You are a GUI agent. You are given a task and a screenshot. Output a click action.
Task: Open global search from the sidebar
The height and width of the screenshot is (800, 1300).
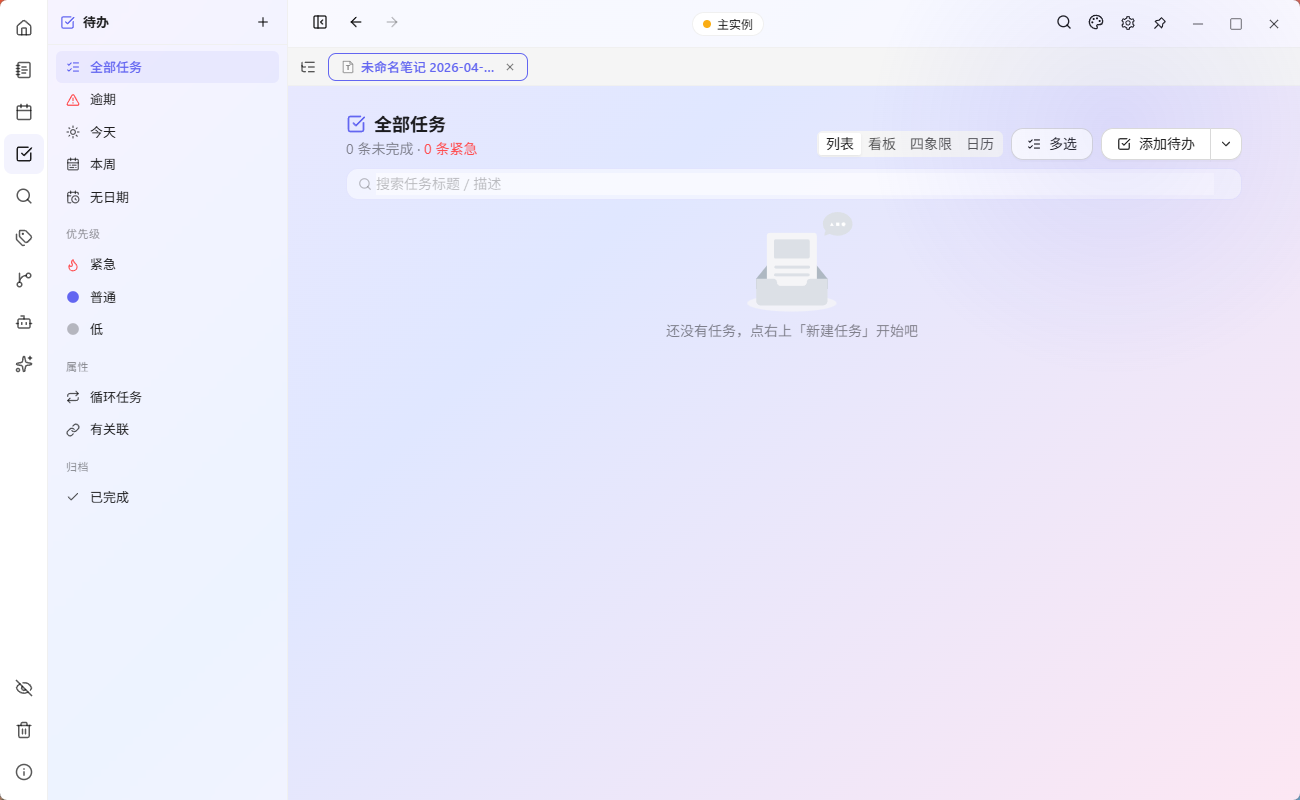click(23, 196)
